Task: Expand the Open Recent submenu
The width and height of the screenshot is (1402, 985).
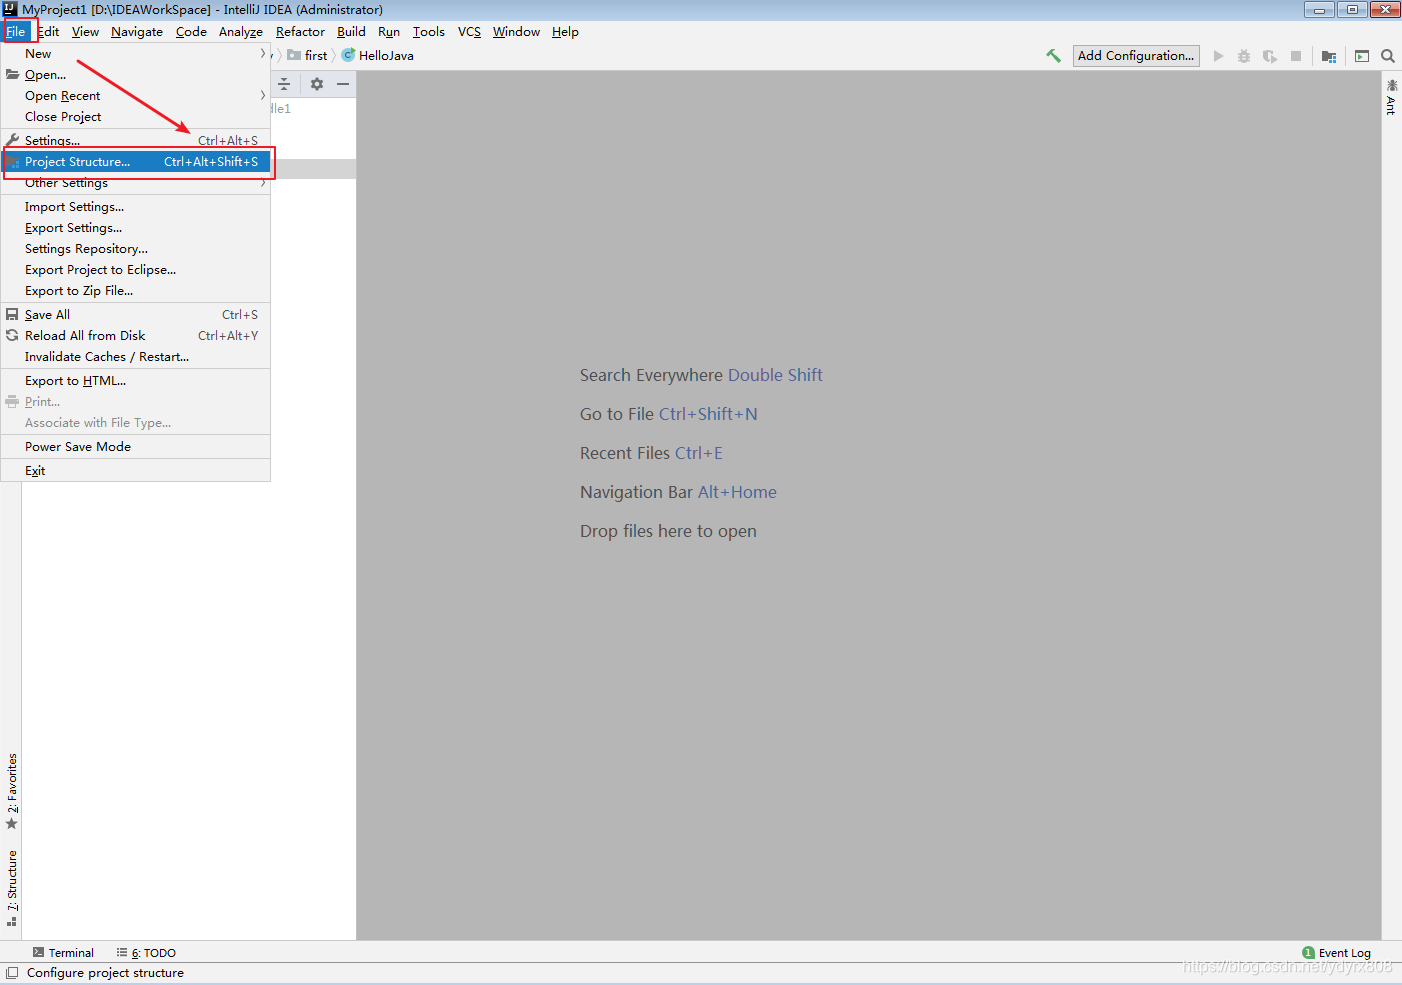Action: [136, 96]
